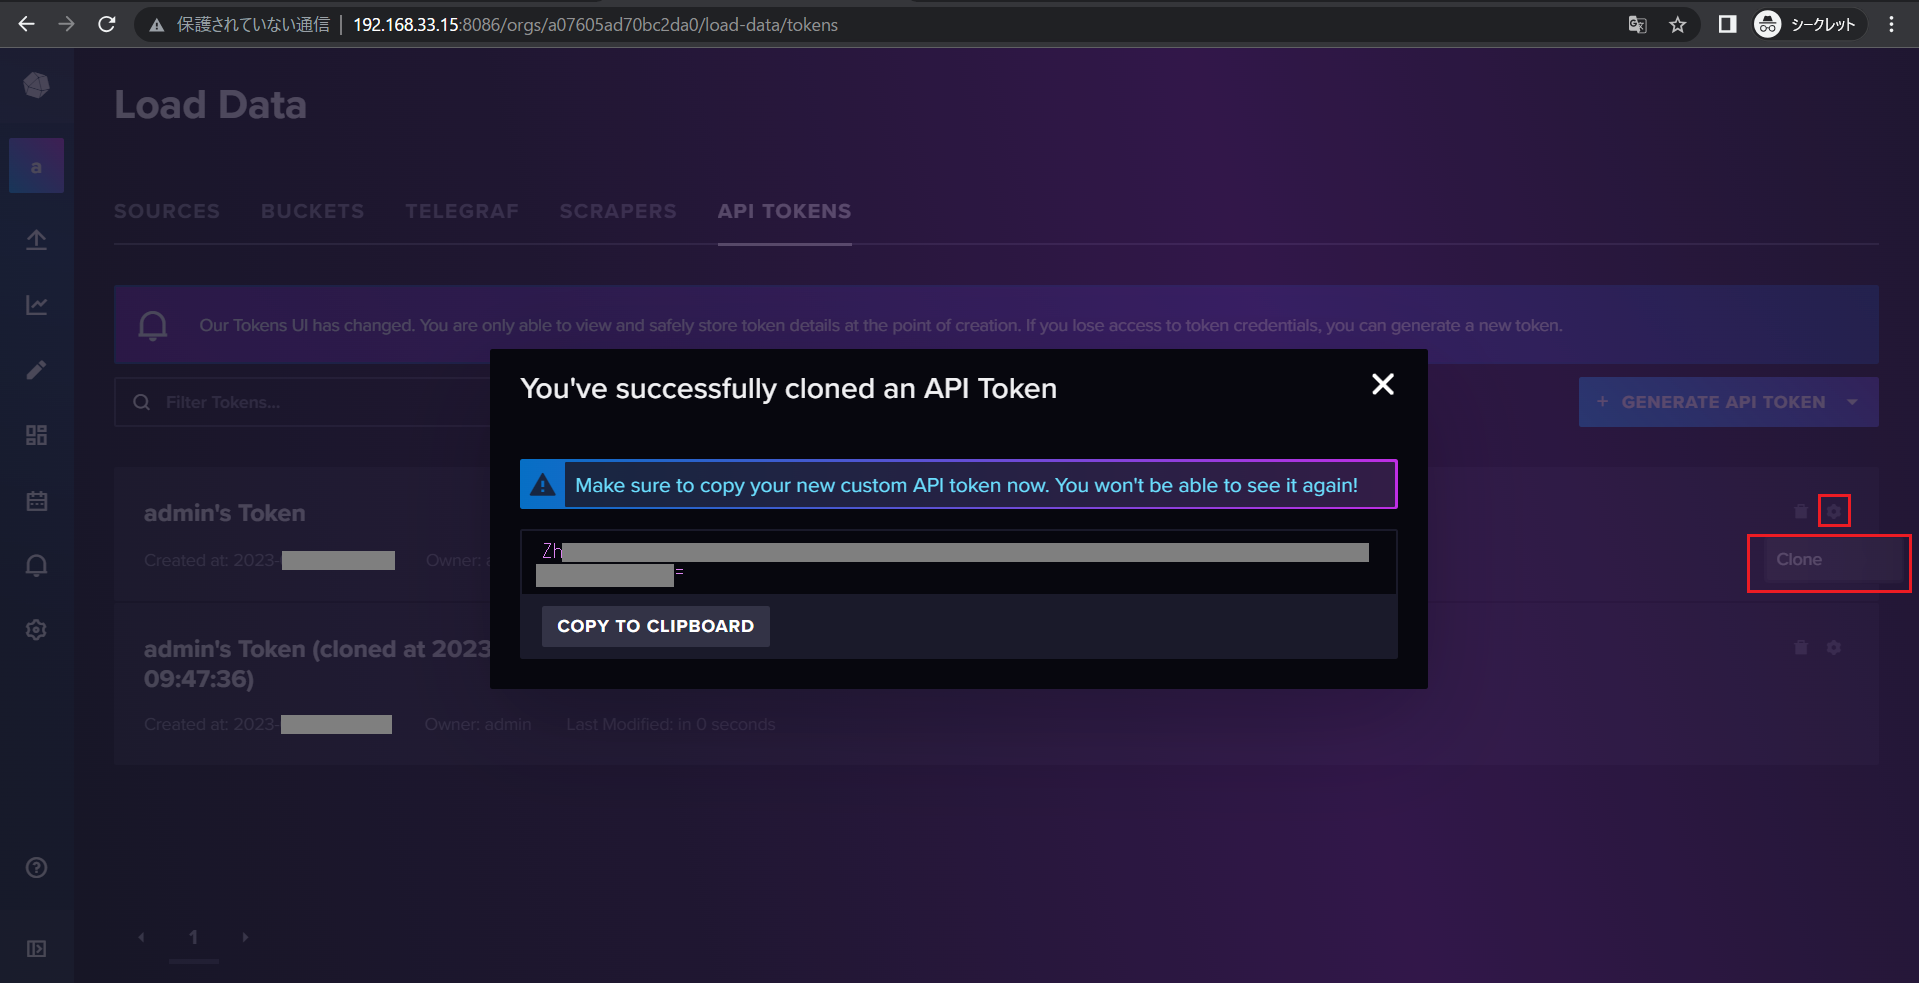Open Notebooks pencil icon in sidebar
This screenshot has height=983, width=1919.
[x=37, y=370]
